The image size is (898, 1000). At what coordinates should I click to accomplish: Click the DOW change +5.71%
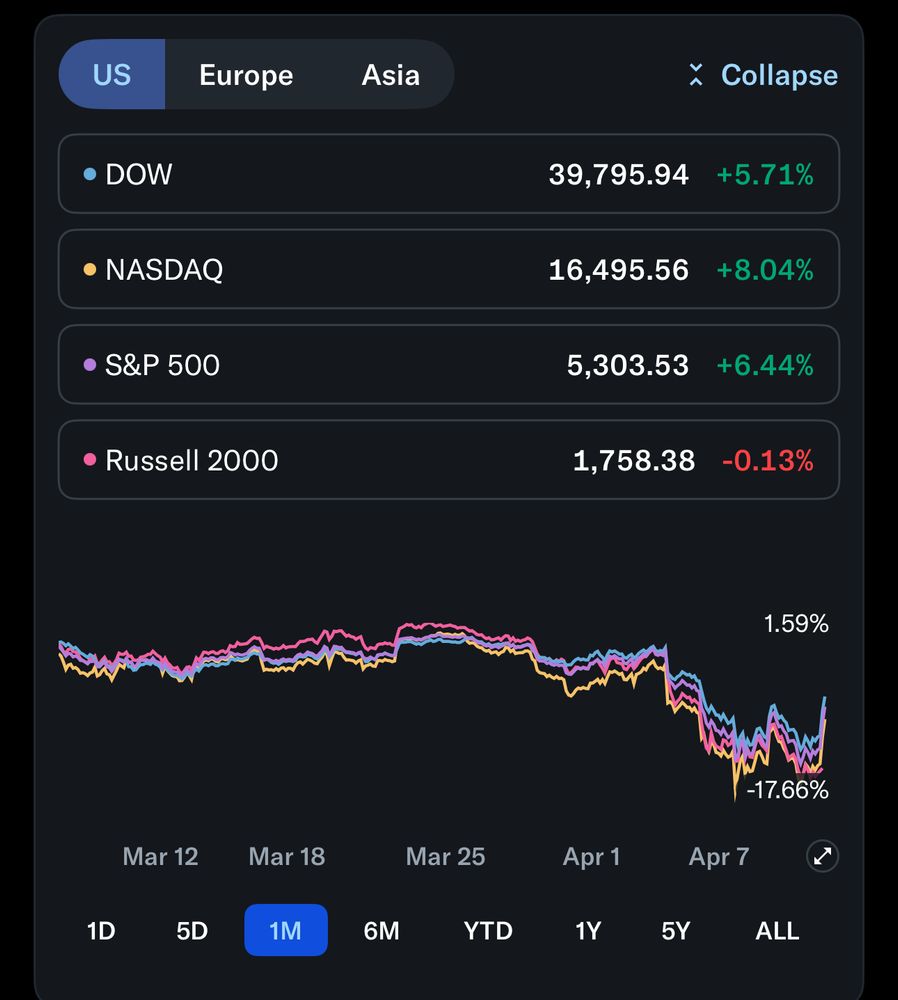tap(765, 174)
